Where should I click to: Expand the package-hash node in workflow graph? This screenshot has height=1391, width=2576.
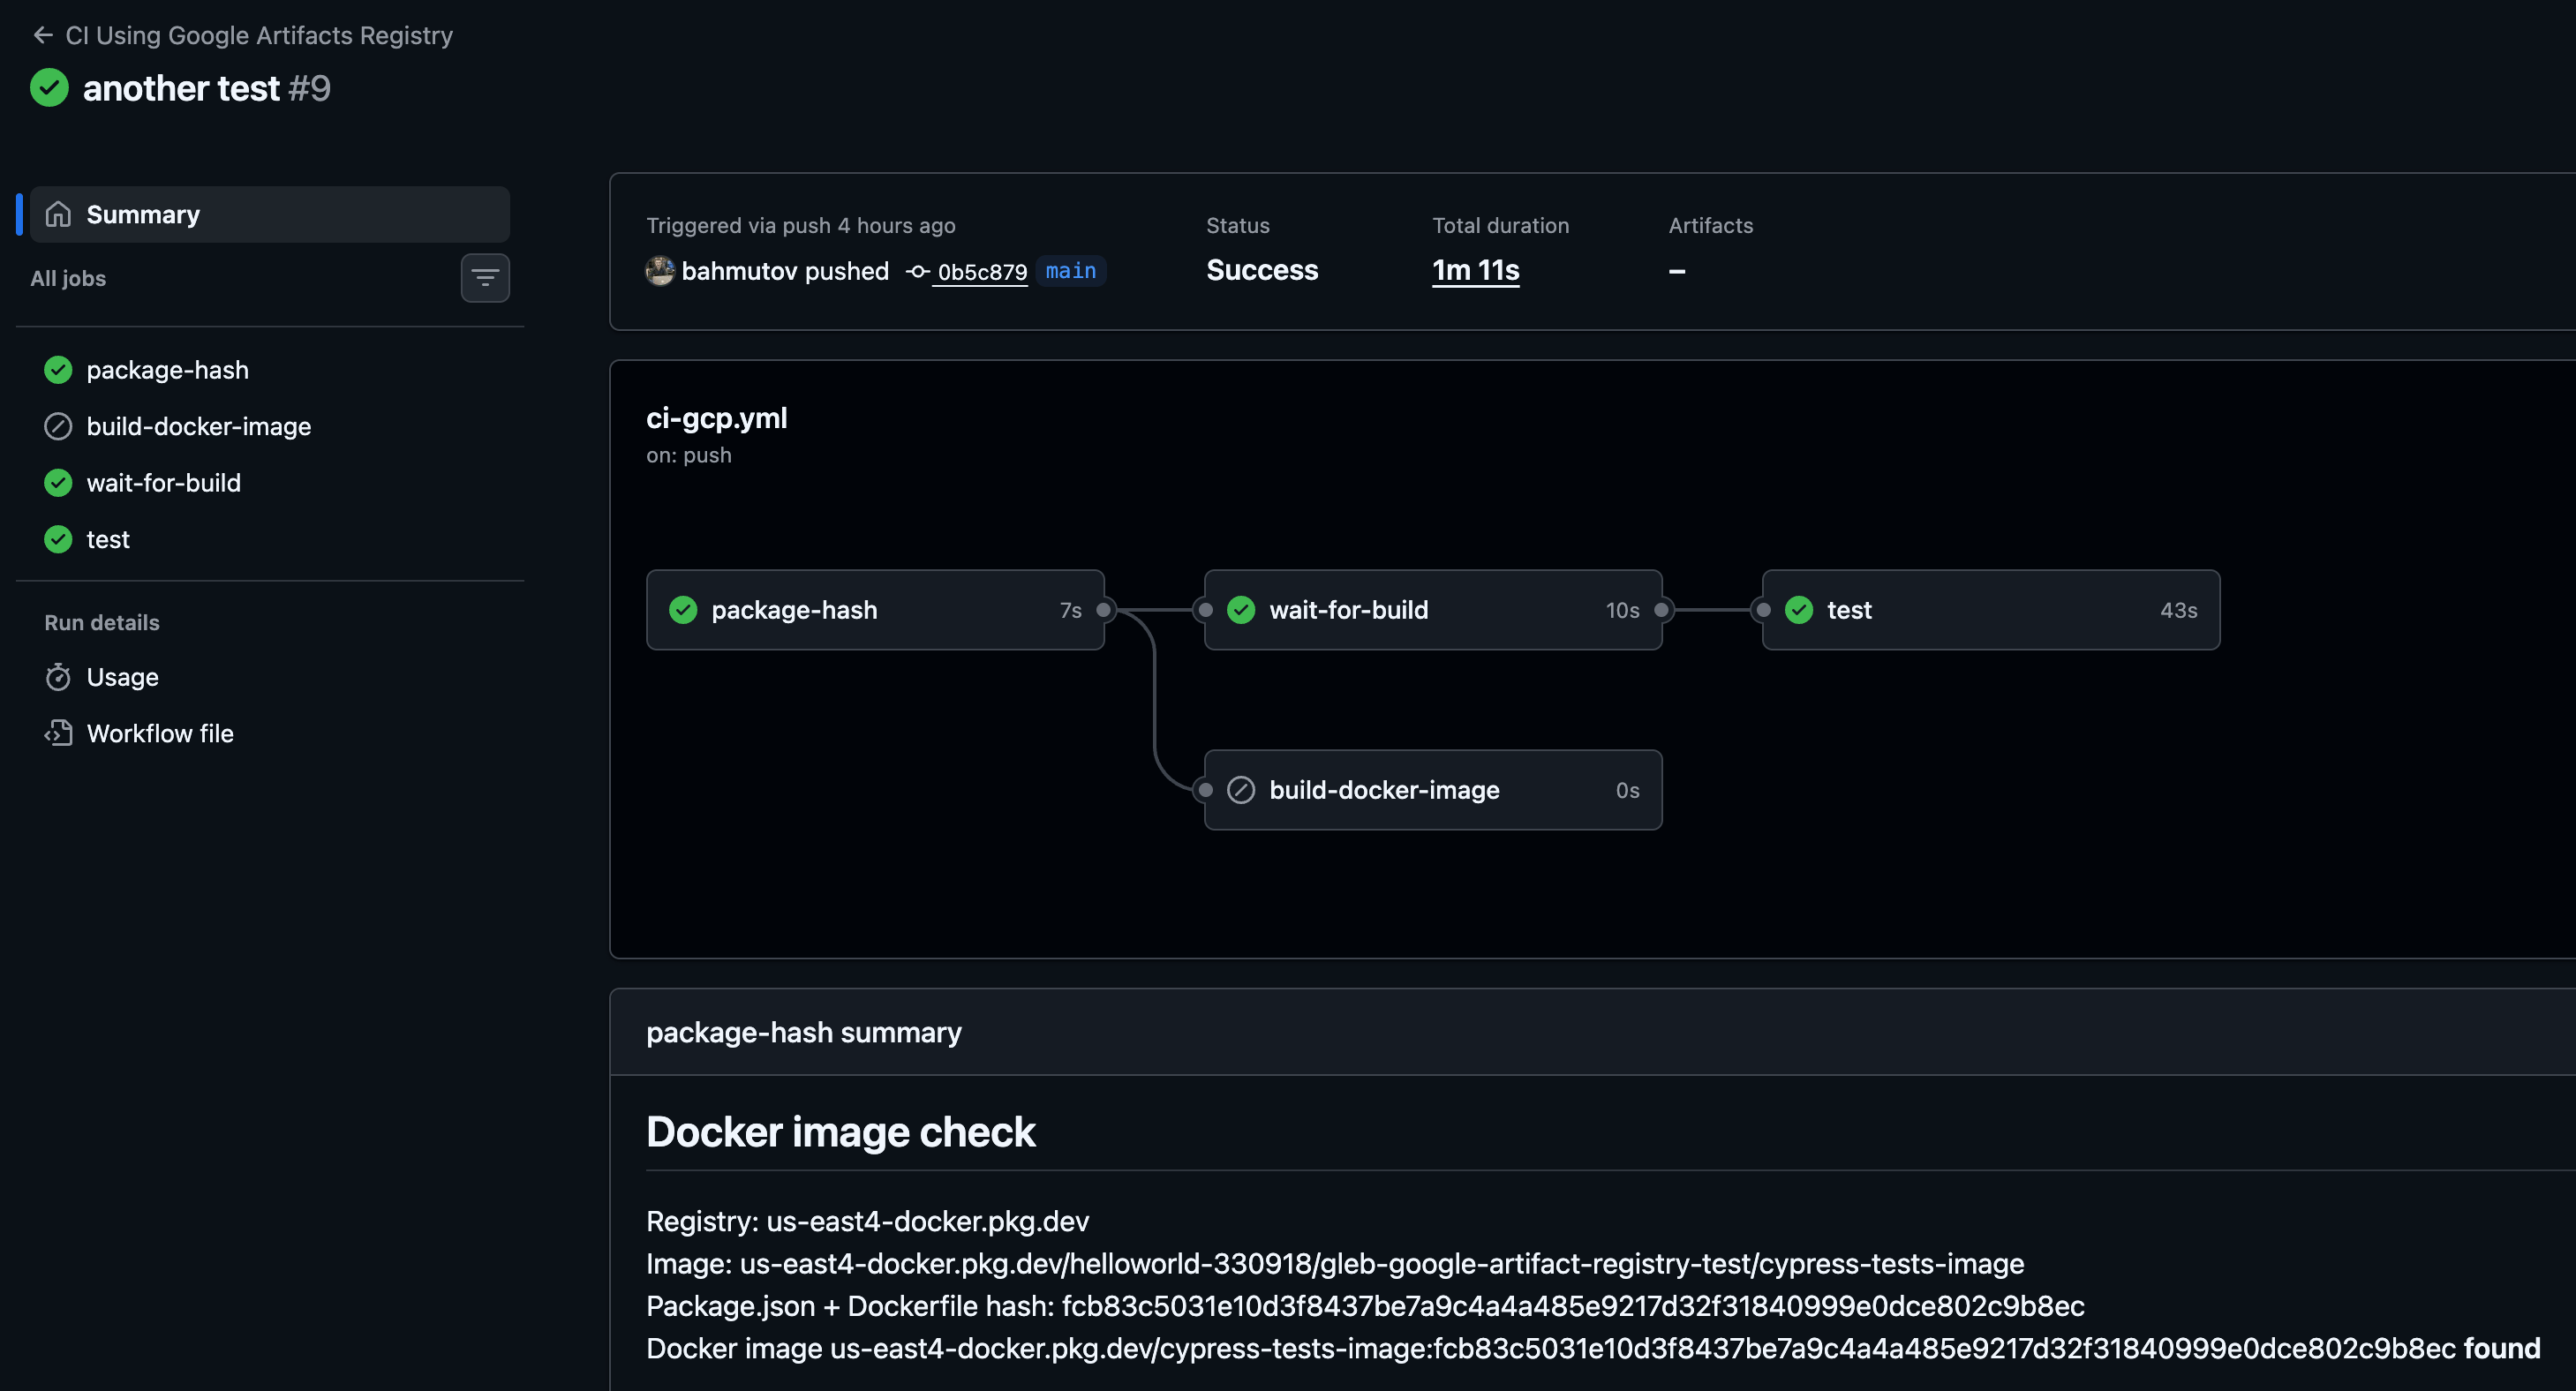click(x=875, y=610)
